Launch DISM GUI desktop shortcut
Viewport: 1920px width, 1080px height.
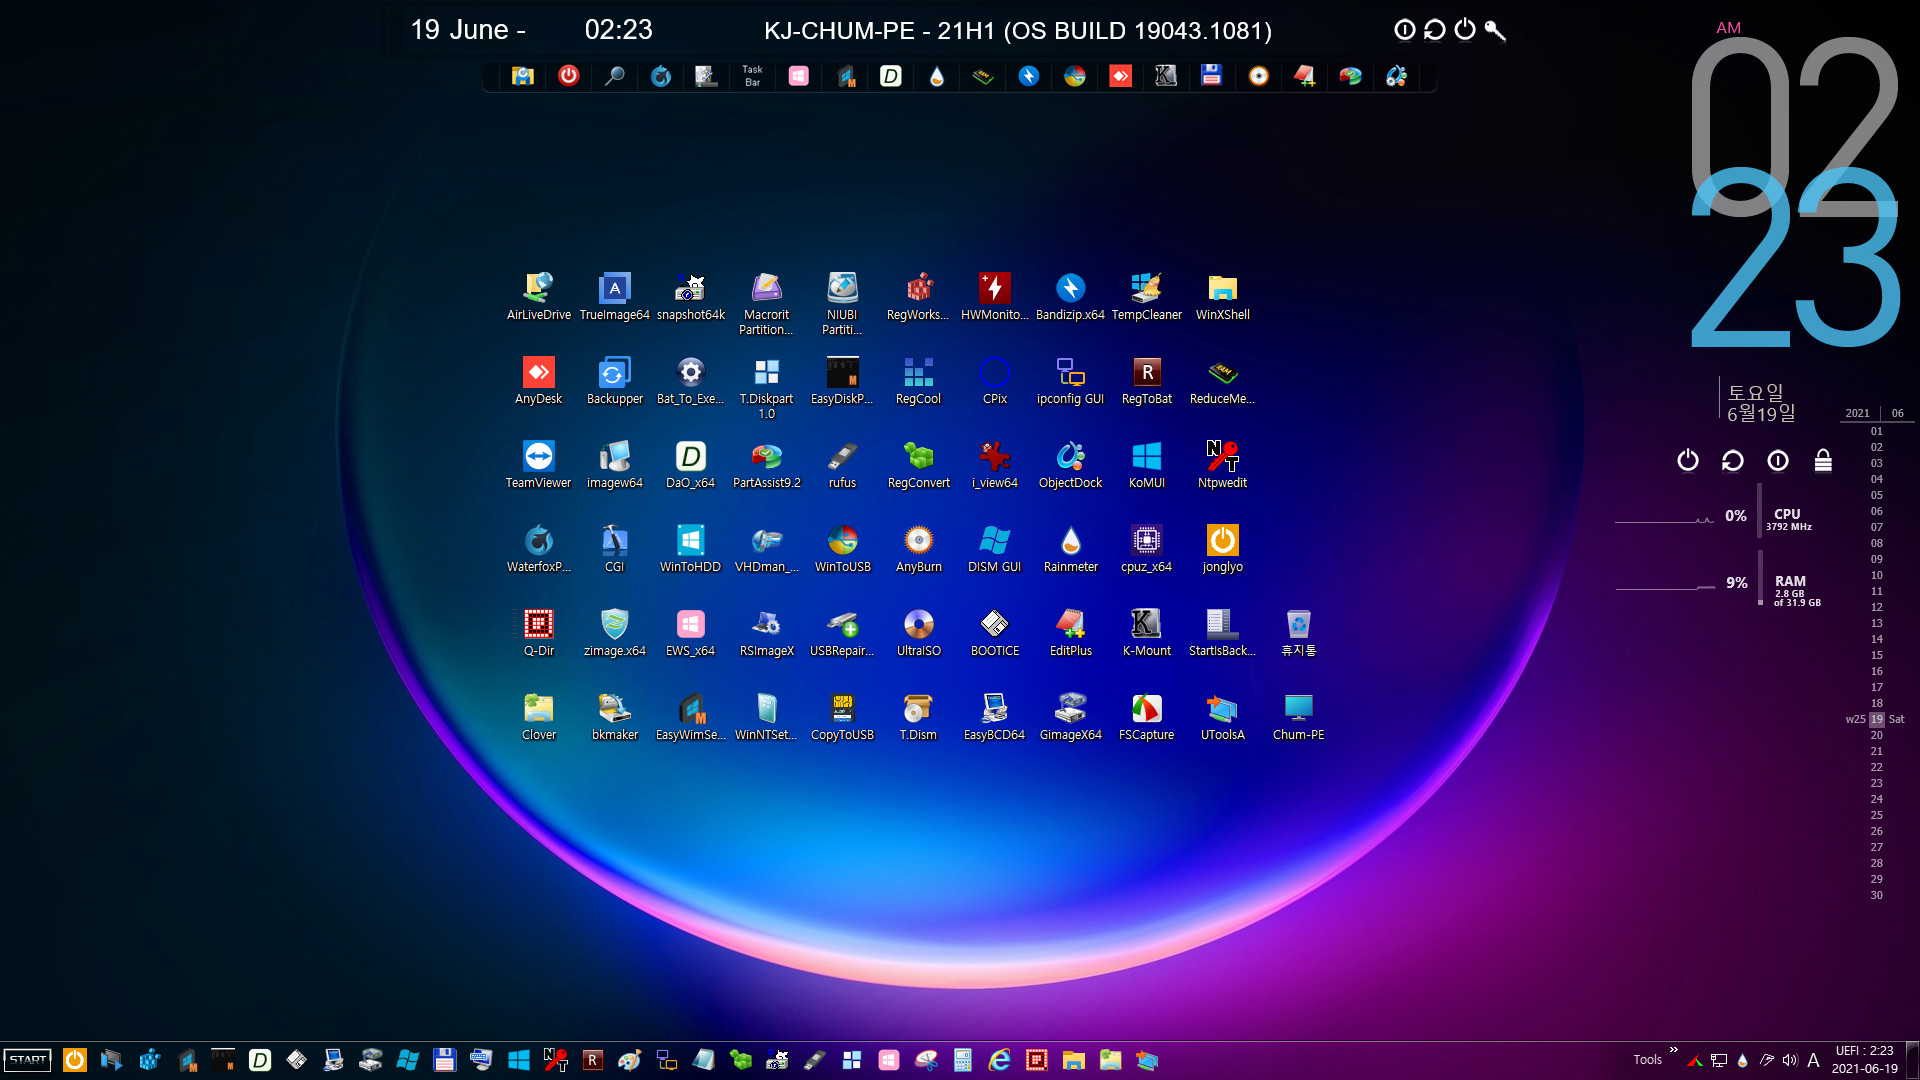click(x=994, y=549)
